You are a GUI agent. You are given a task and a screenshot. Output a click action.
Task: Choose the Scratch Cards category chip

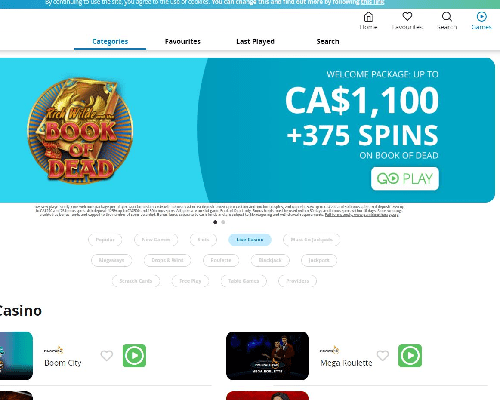pos(136,281)
